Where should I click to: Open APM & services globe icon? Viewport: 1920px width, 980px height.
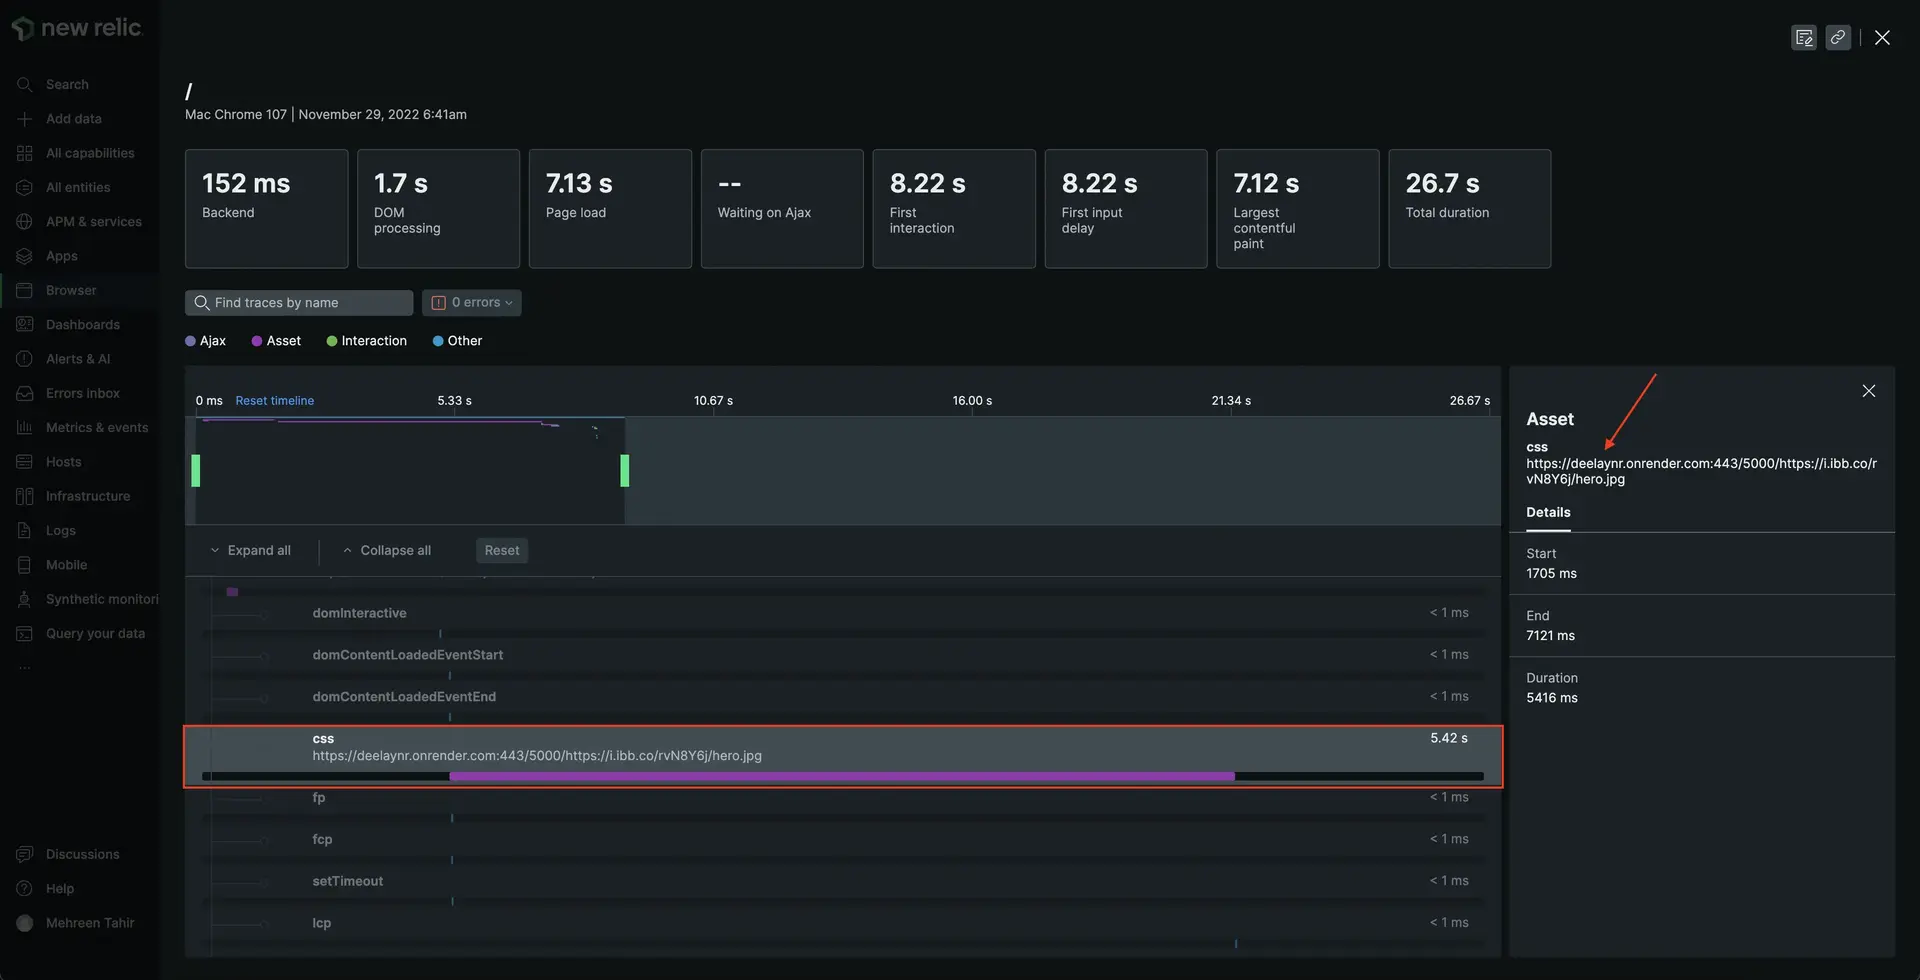pyautogui.click(x=25, y=222)
